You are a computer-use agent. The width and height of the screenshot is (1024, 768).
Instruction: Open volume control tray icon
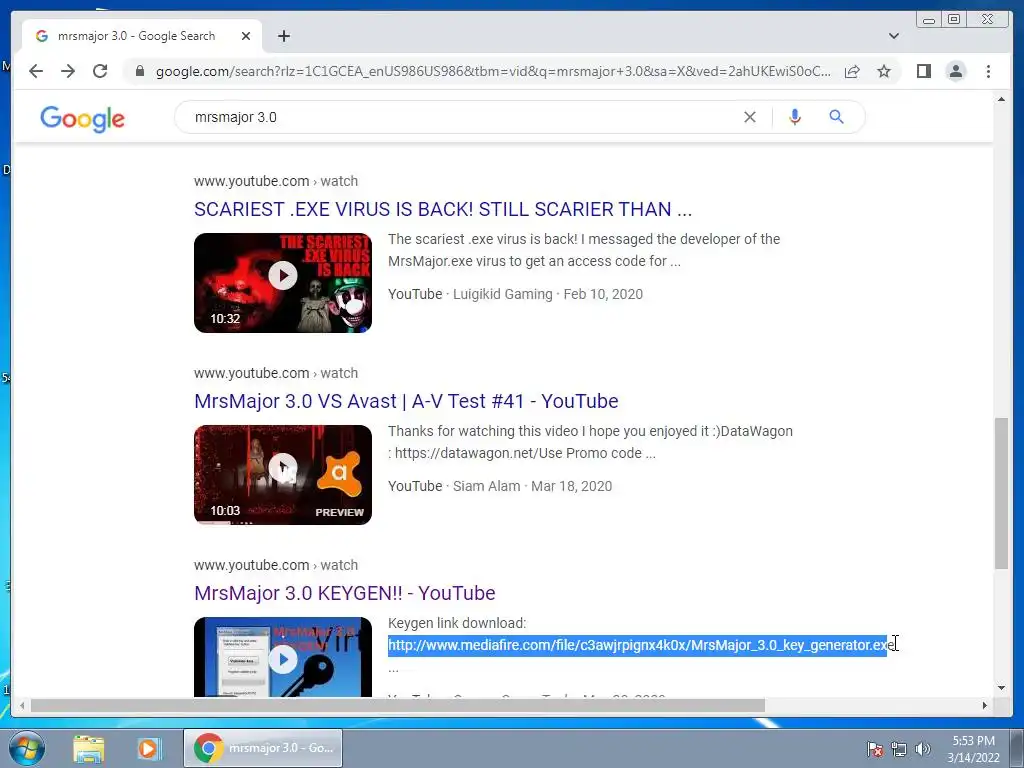[x=923, y=749]
